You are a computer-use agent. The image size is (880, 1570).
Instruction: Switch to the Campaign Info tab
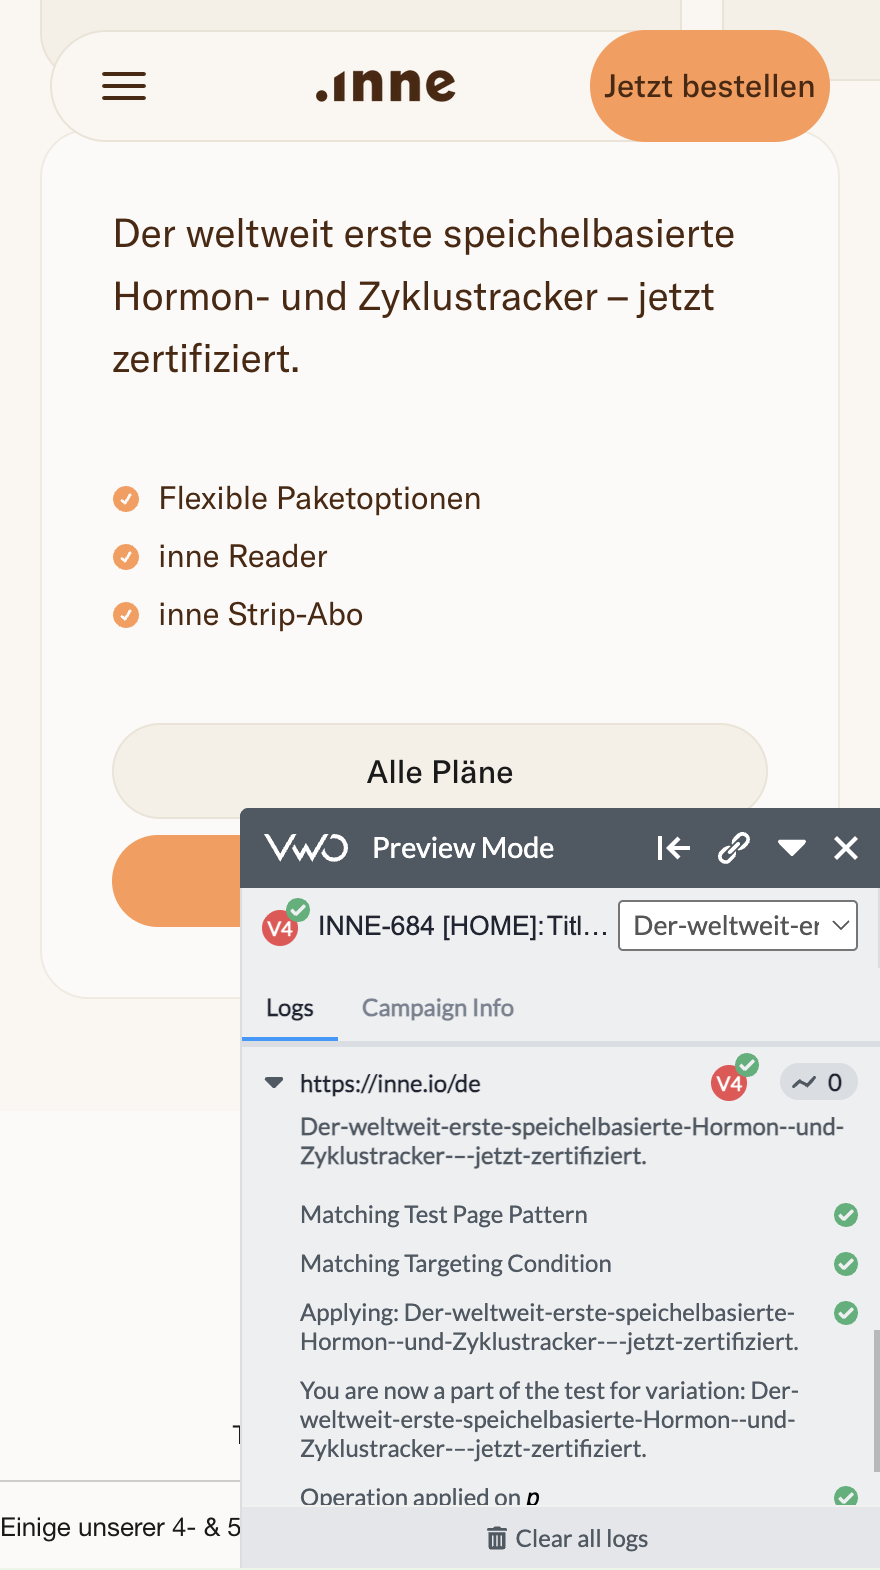438,1008
